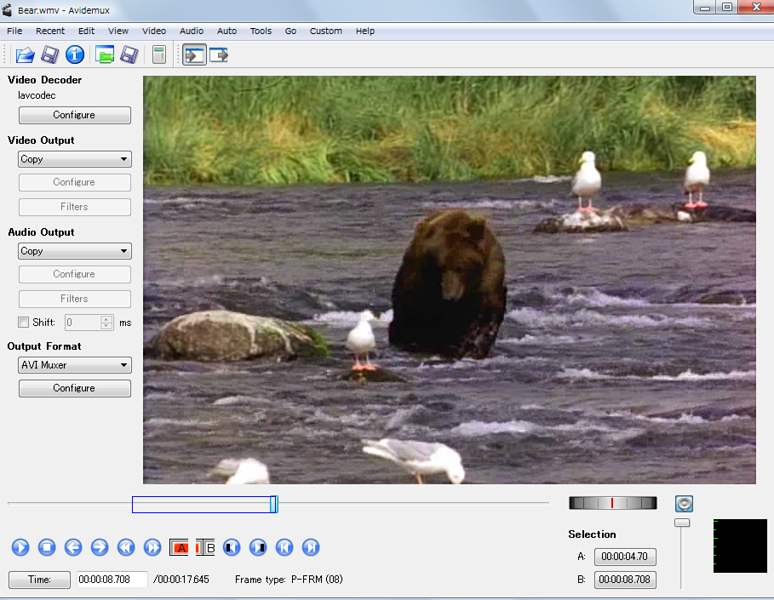The image size is (774, 600).
Task: Toggle the audio speaker icon above volume slider
Action: 684,504
